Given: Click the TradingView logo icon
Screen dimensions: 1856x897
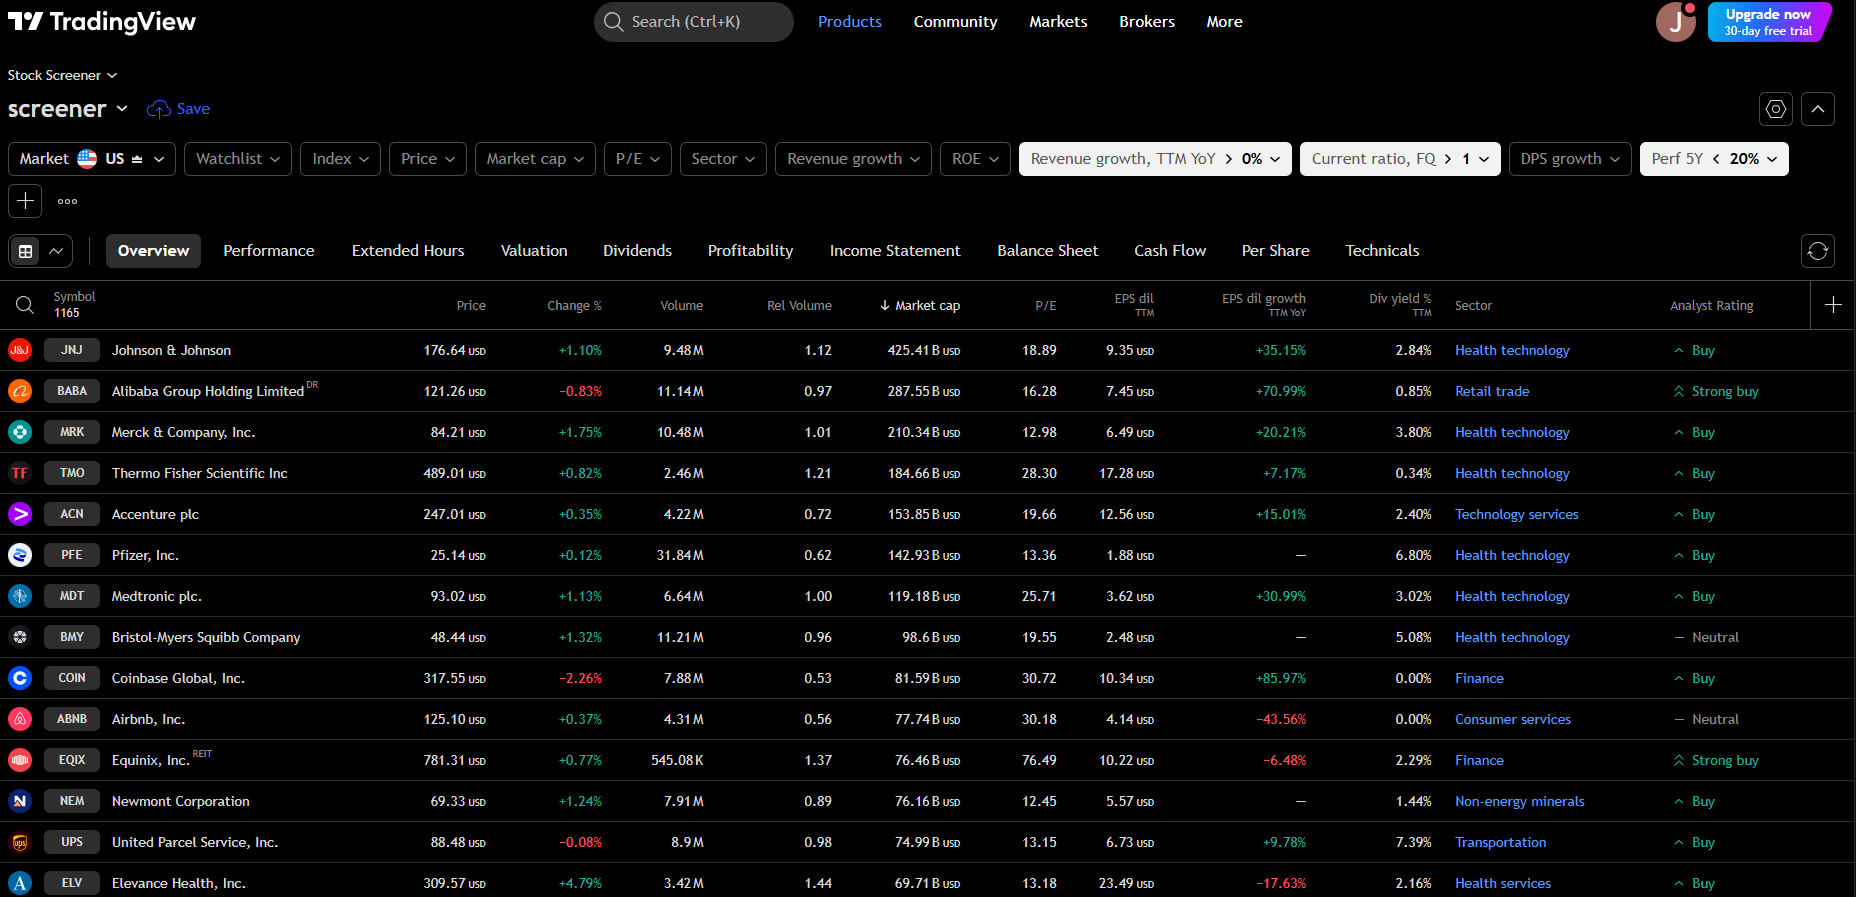Looking at the screenshot, I should [x=26, y=22].
